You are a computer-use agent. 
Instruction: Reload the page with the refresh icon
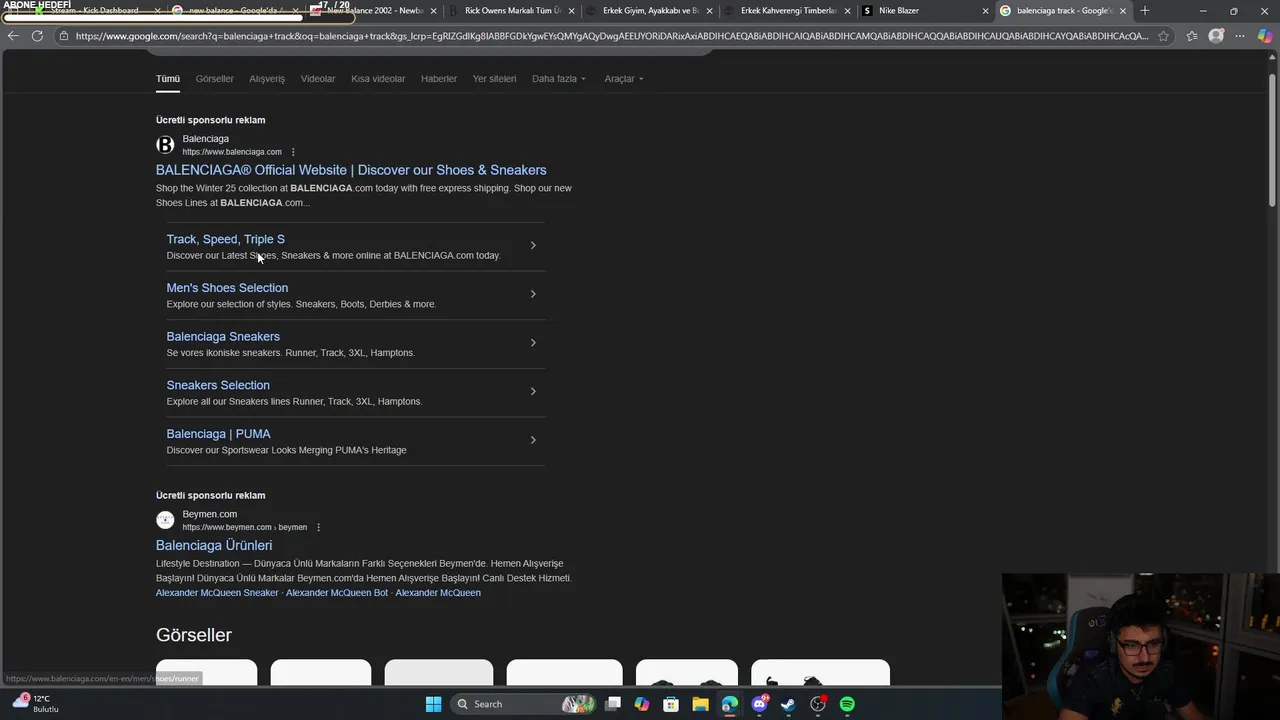coord(37,36)
